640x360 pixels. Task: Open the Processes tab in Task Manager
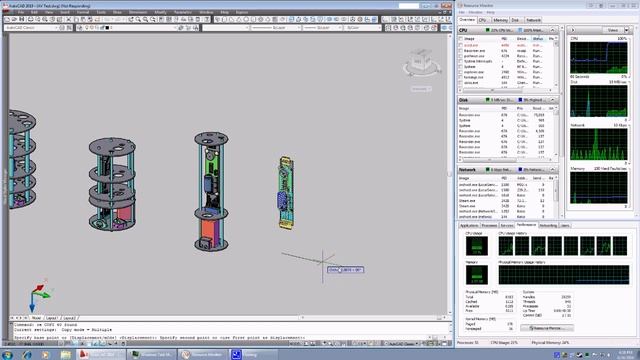point(489,225)
